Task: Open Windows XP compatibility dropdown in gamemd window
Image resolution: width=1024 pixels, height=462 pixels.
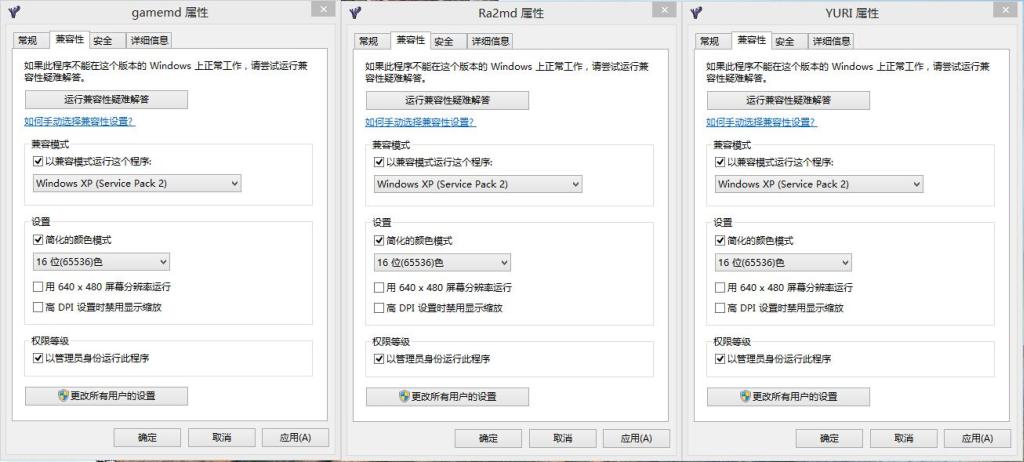Action: point(136,183)
